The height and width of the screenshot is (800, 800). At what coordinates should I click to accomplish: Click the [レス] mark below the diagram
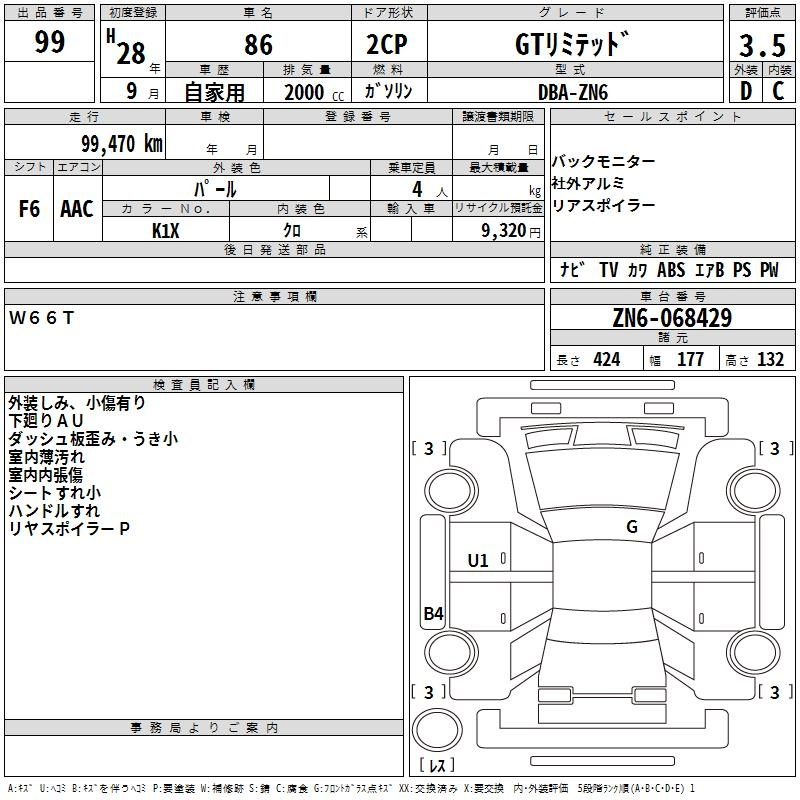(x=436, y=766)
